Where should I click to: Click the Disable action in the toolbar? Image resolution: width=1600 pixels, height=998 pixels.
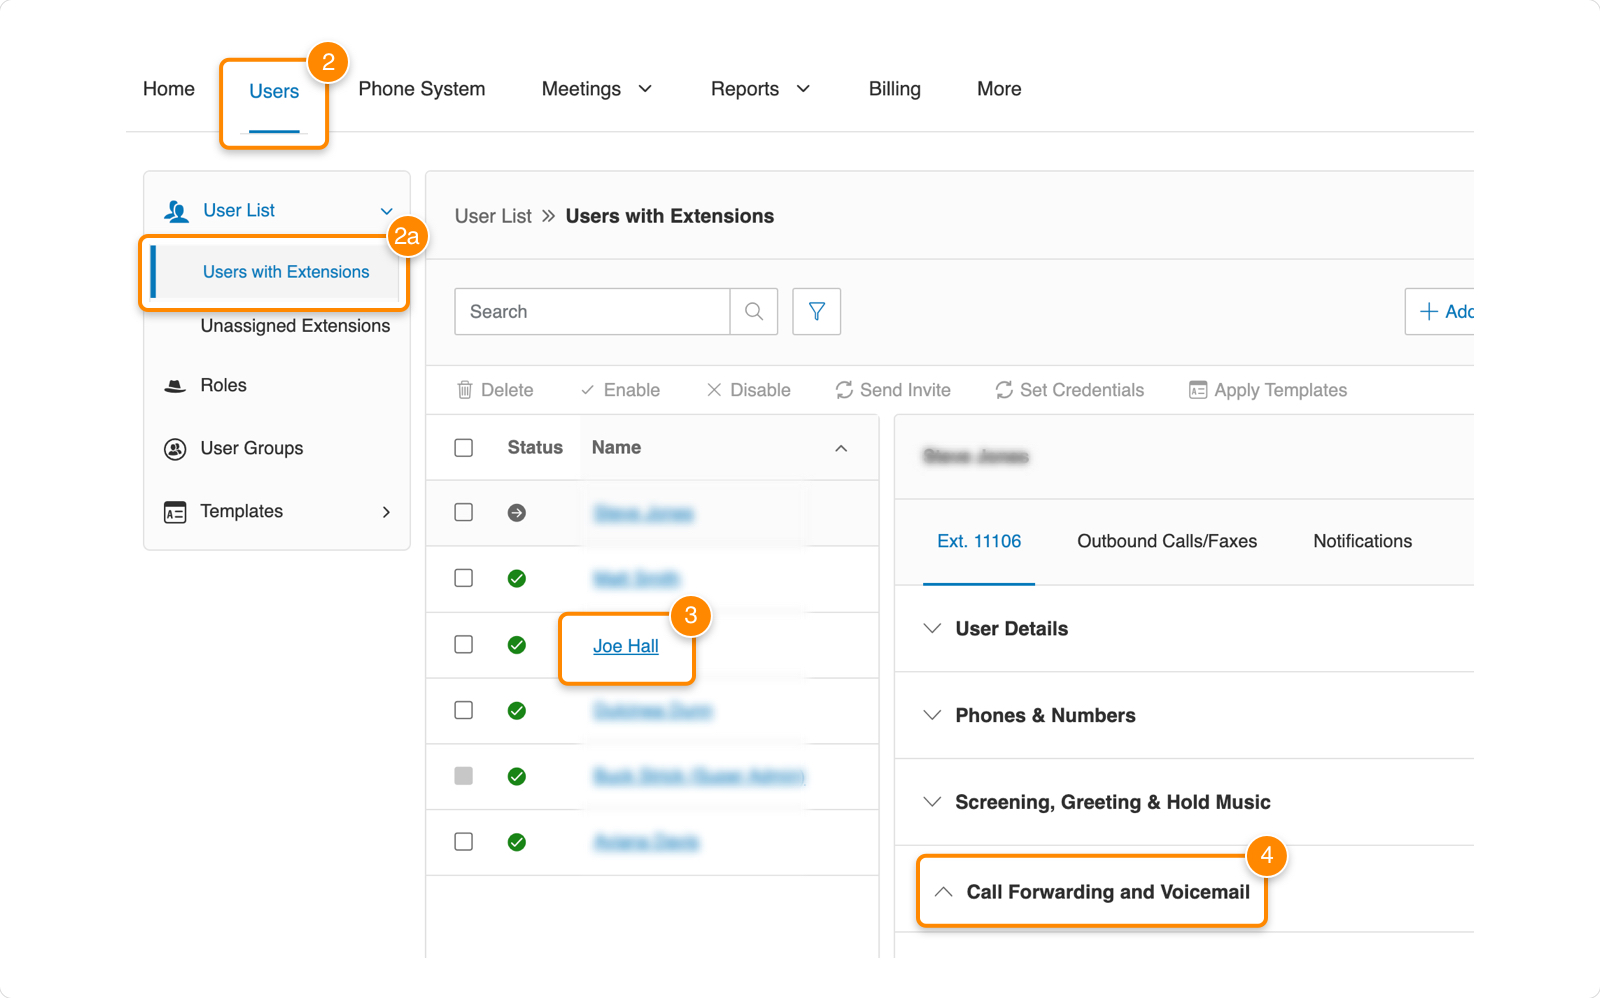click(748, 390)
